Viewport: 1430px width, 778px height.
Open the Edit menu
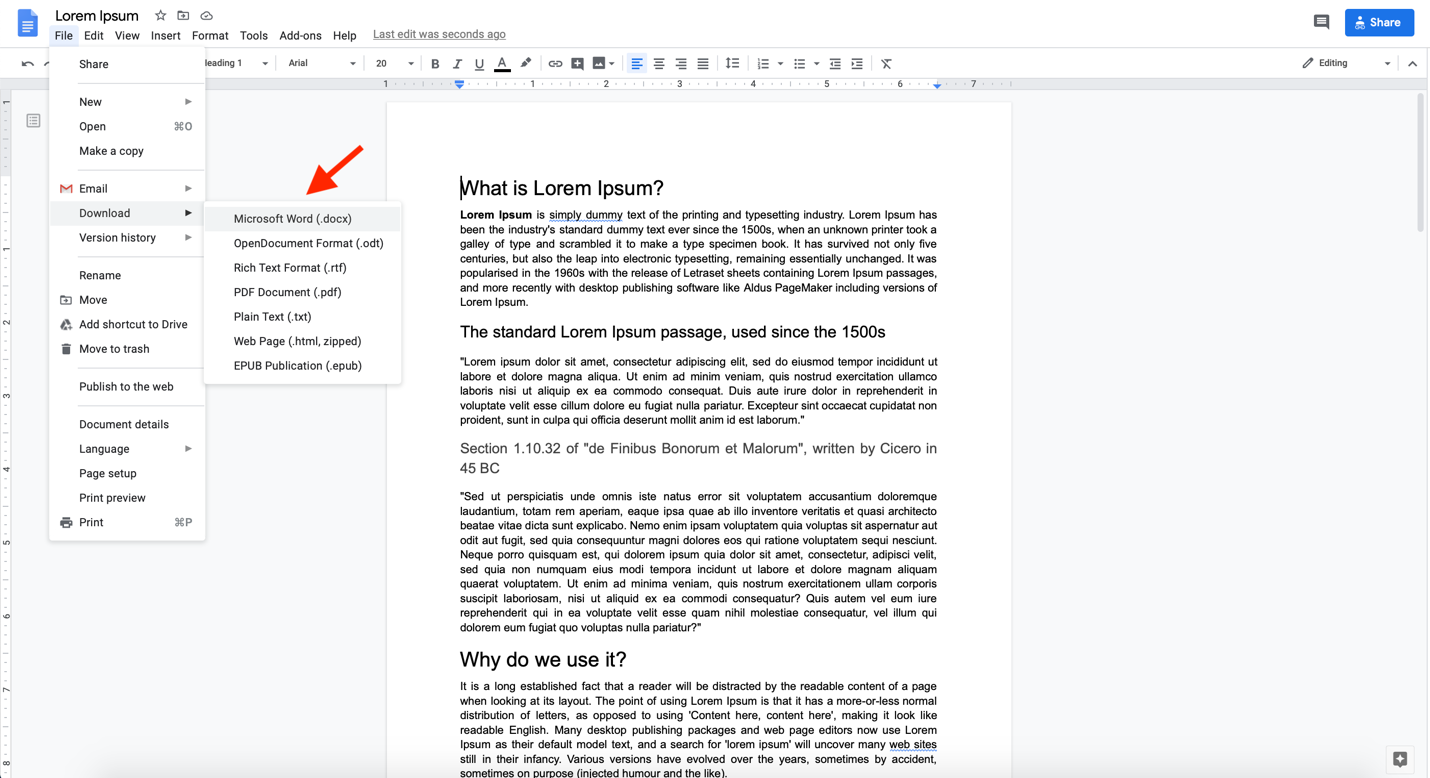point(94,35)
